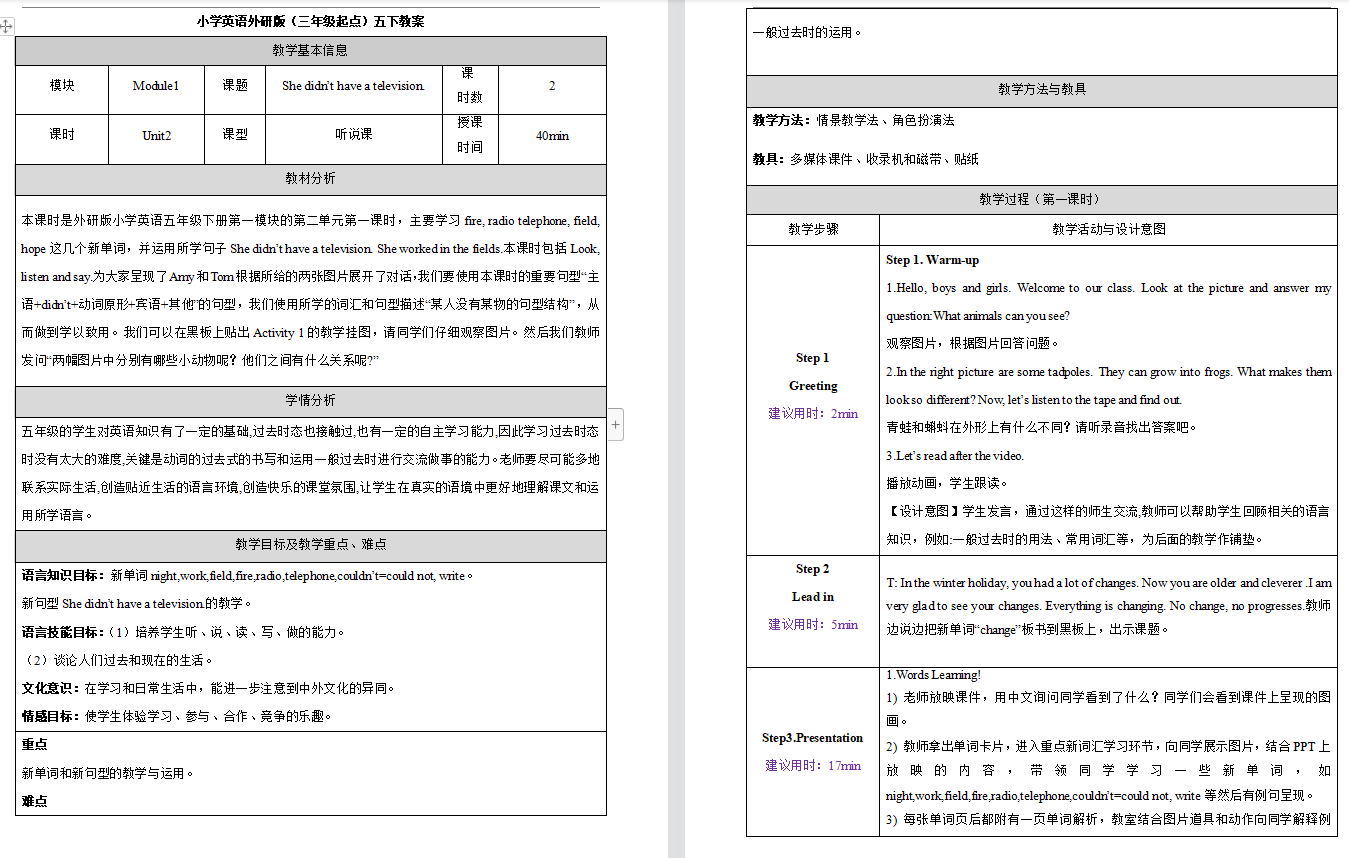Click the line 1.Words Learning!
1349x858 pixels.
tap(933, 675)
